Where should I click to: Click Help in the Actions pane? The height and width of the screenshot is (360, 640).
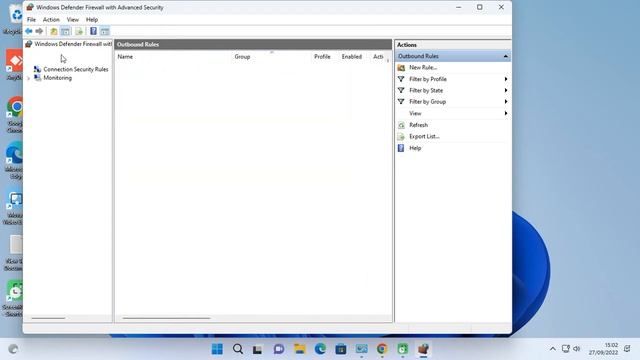click(415, 148)
